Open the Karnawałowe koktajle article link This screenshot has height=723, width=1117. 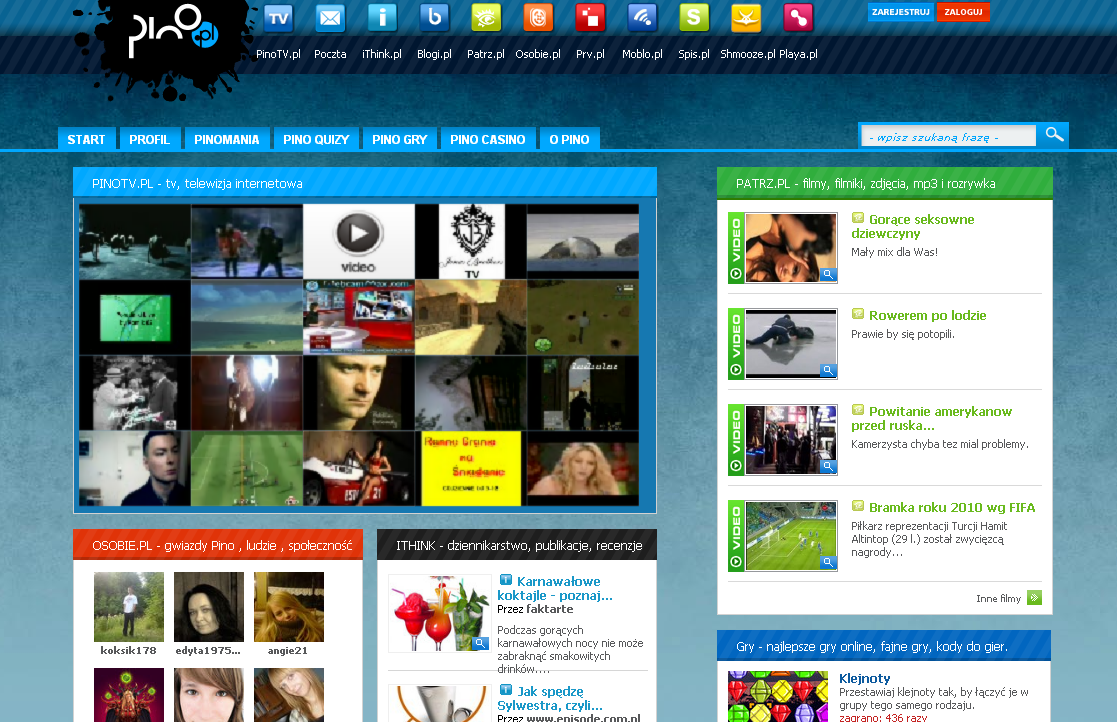tap(555, 588)
